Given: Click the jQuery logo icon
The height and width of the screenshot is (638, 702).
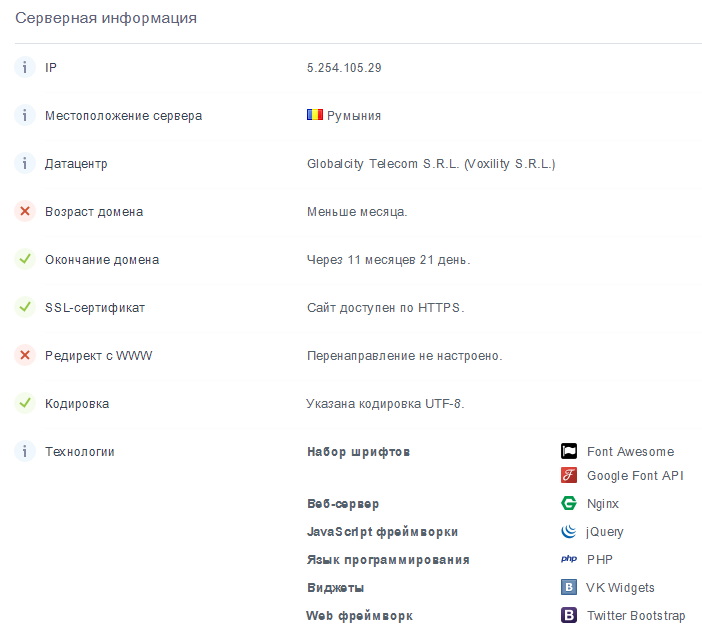Looking at the screenshot, I should 569,531.
